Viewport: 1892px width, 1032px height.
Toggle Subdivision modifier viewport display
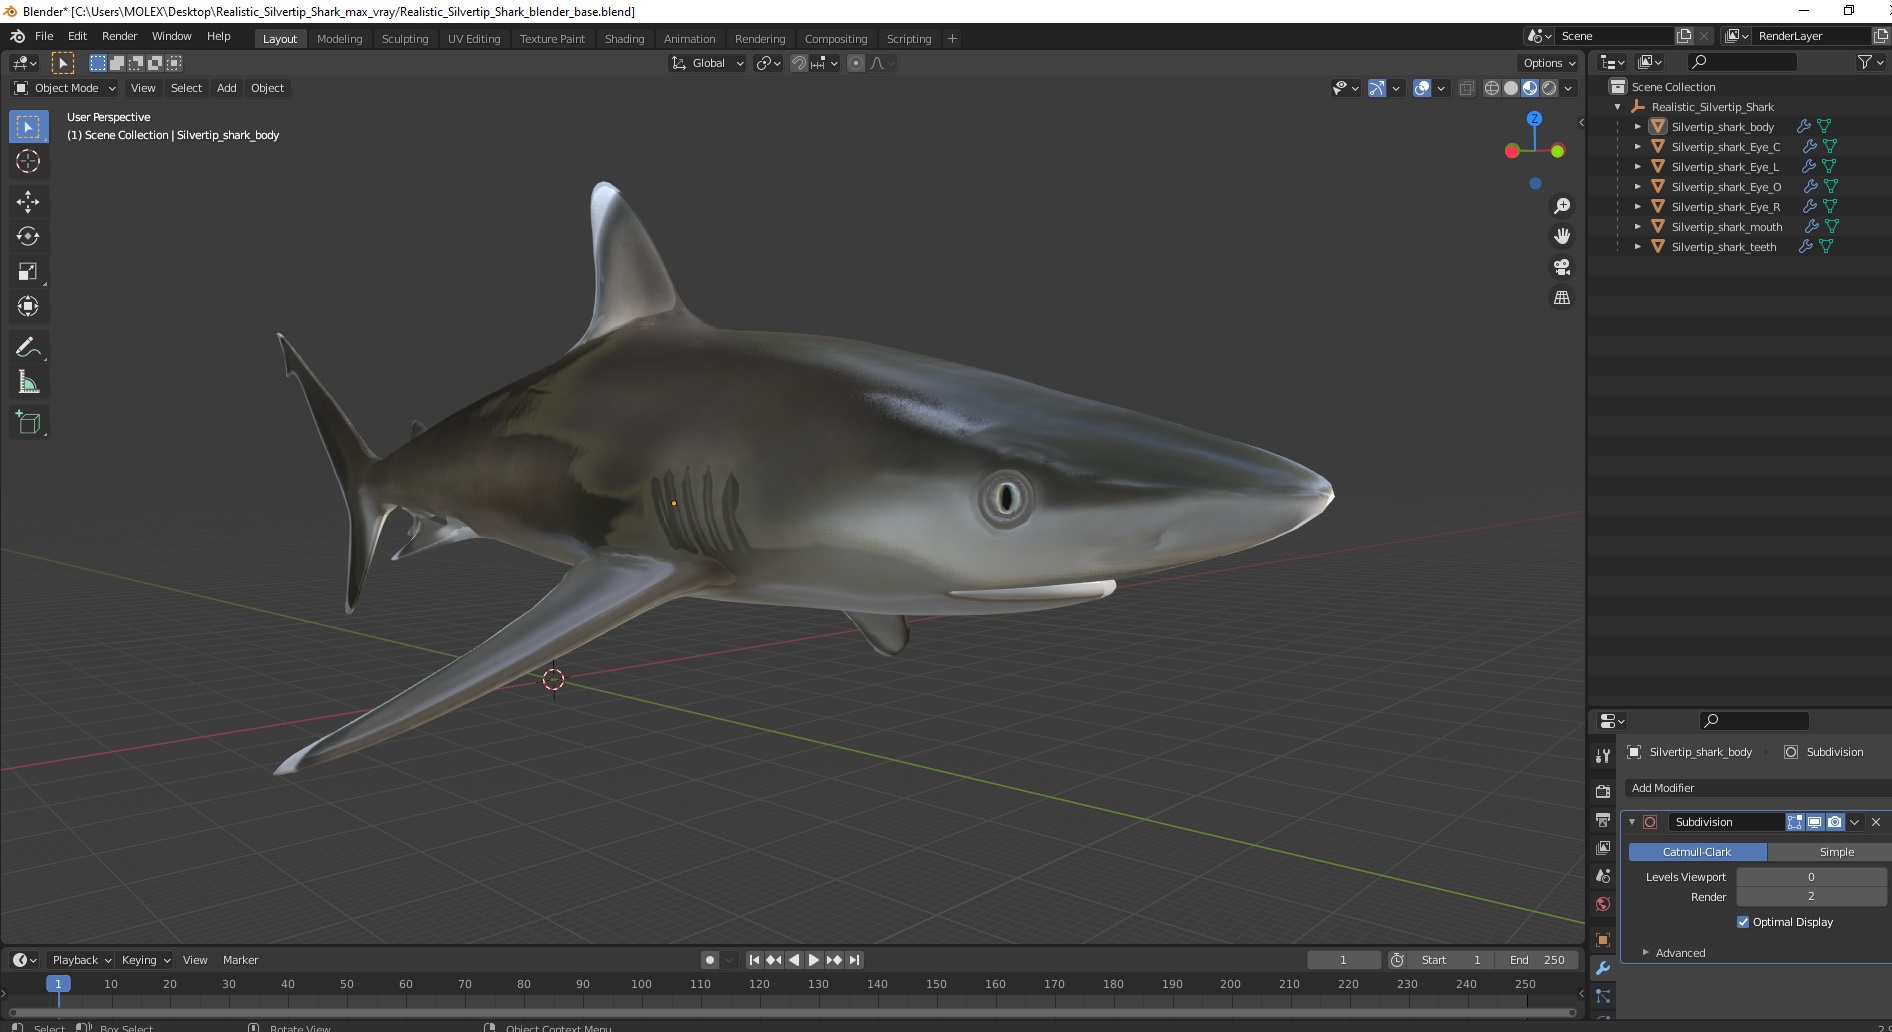(x=1814, y=822)
